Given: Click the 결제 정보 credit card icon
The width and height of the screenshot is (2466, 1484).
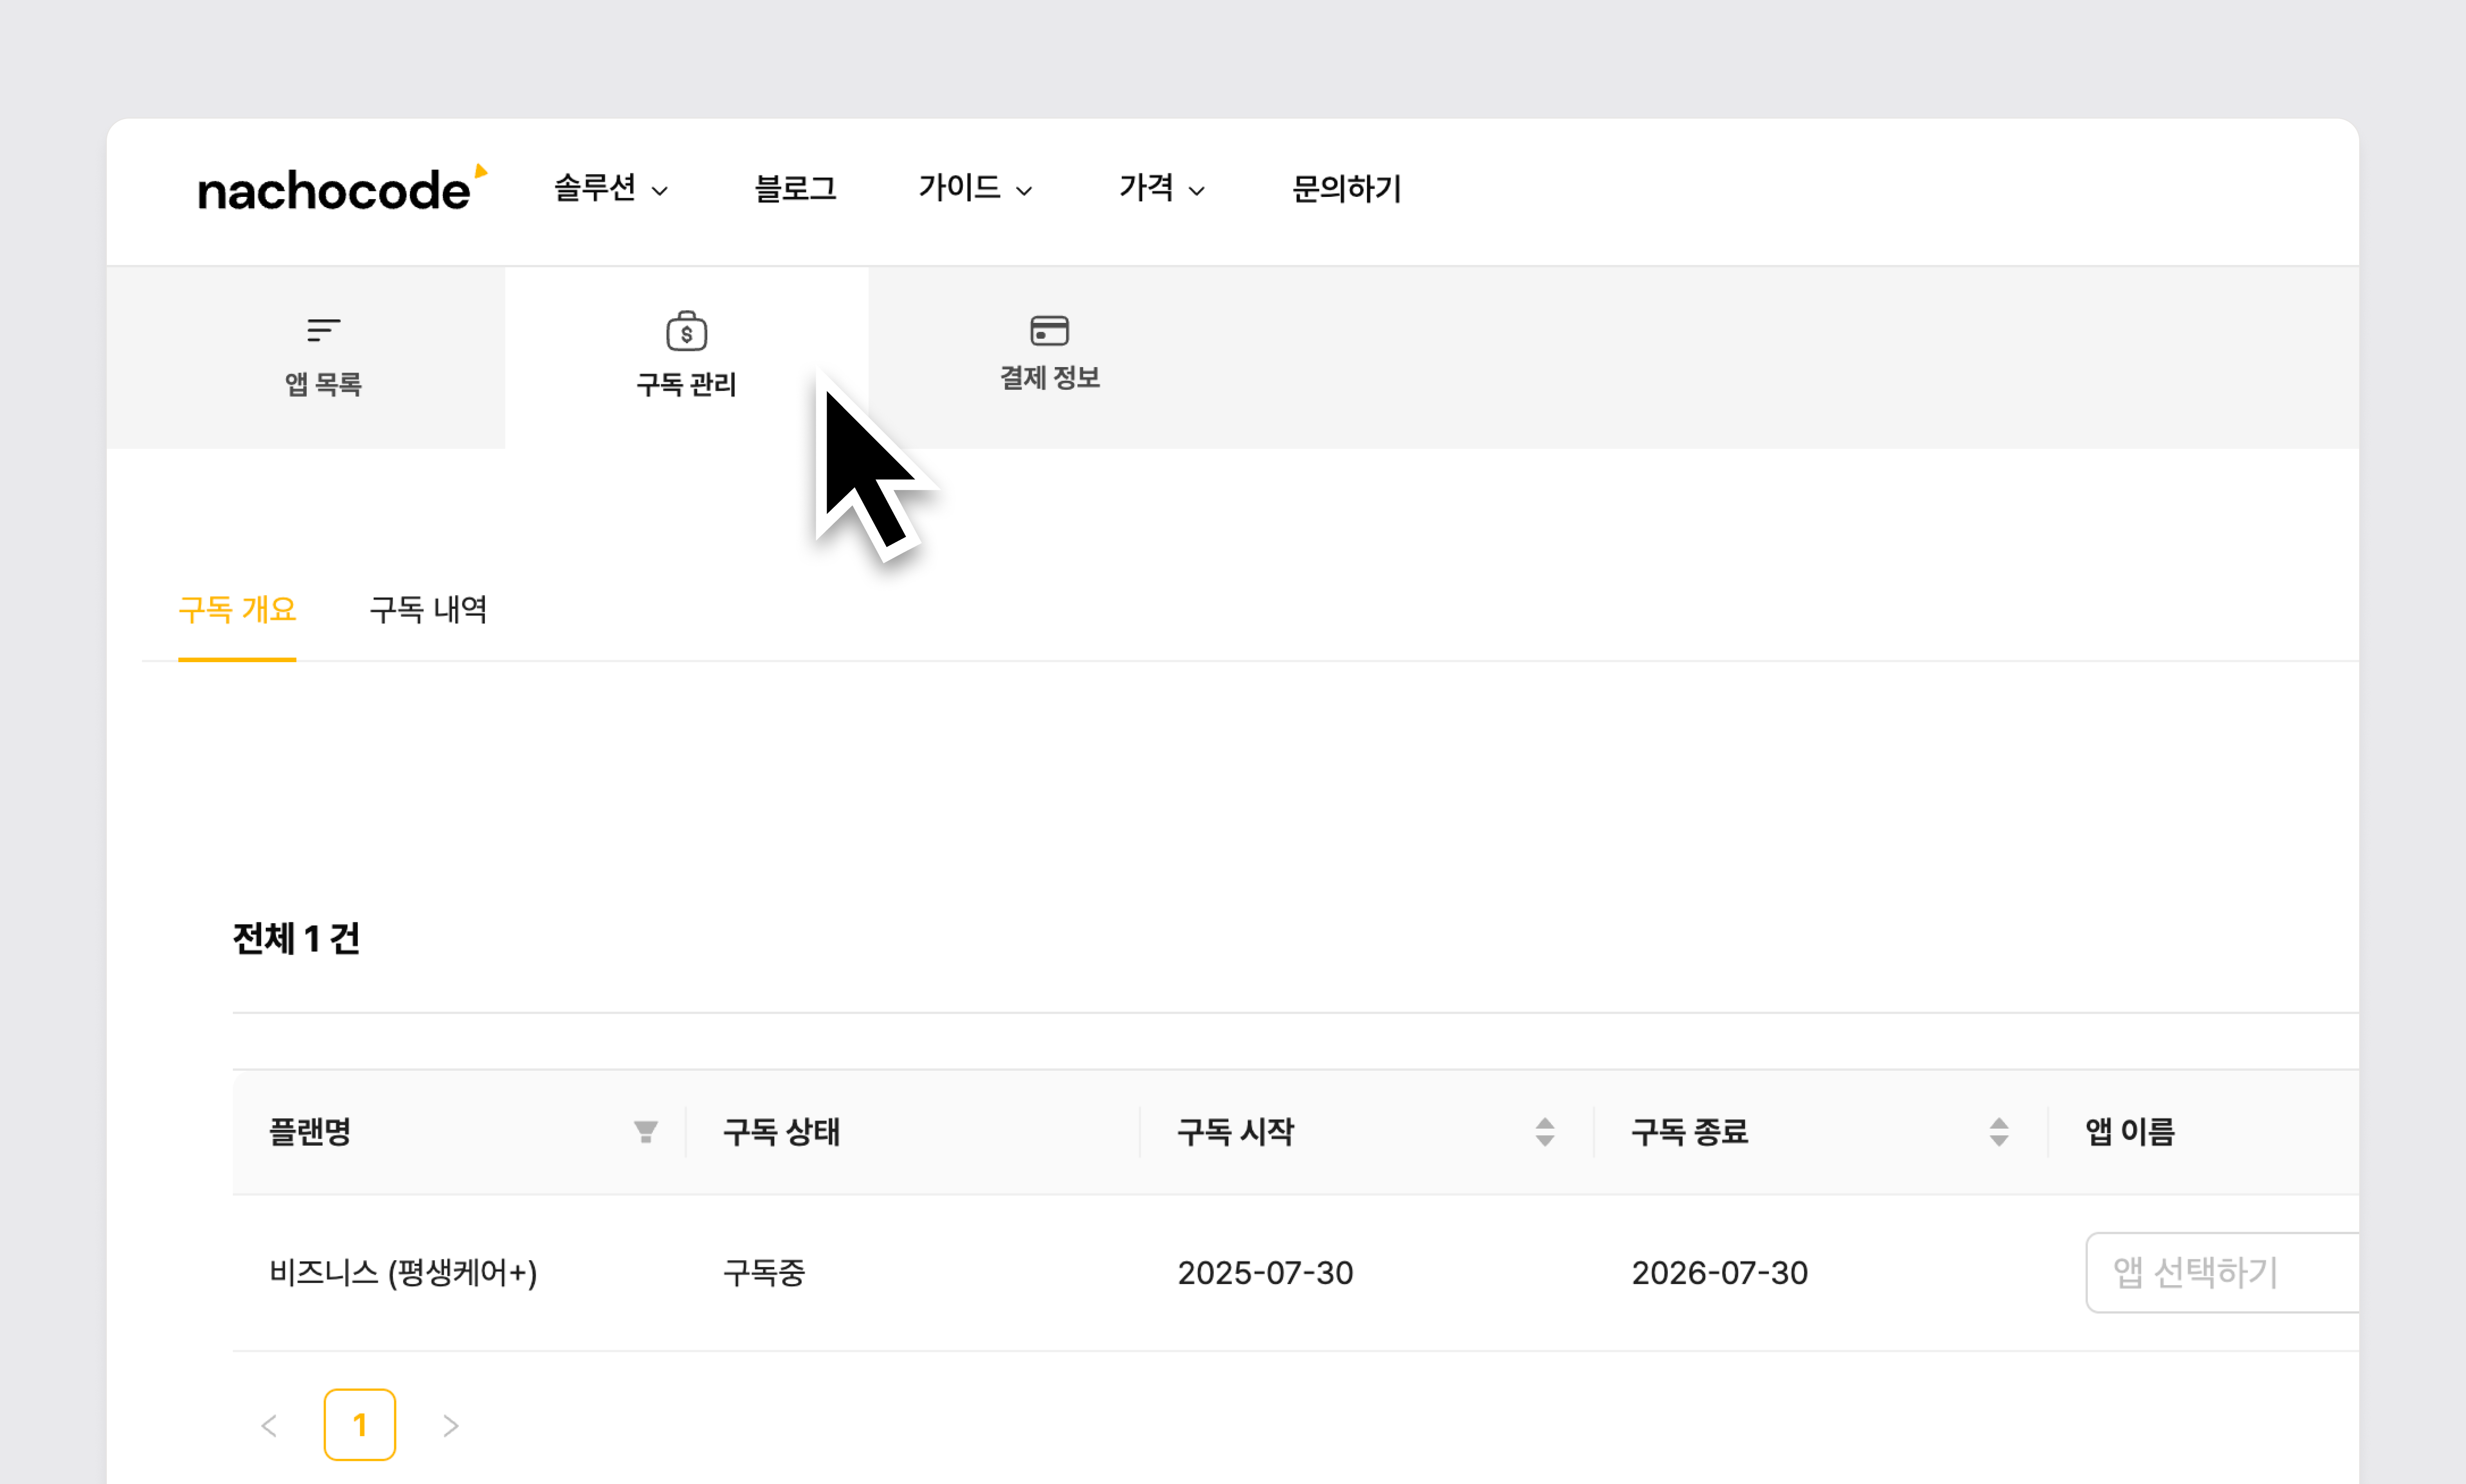Looking at the screenshot, I should point(1049,330).
